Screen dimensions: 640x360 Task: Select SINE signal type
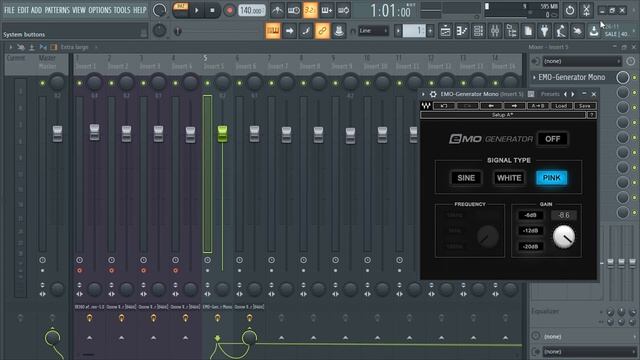pyautogui.click(x=466, y=178)
